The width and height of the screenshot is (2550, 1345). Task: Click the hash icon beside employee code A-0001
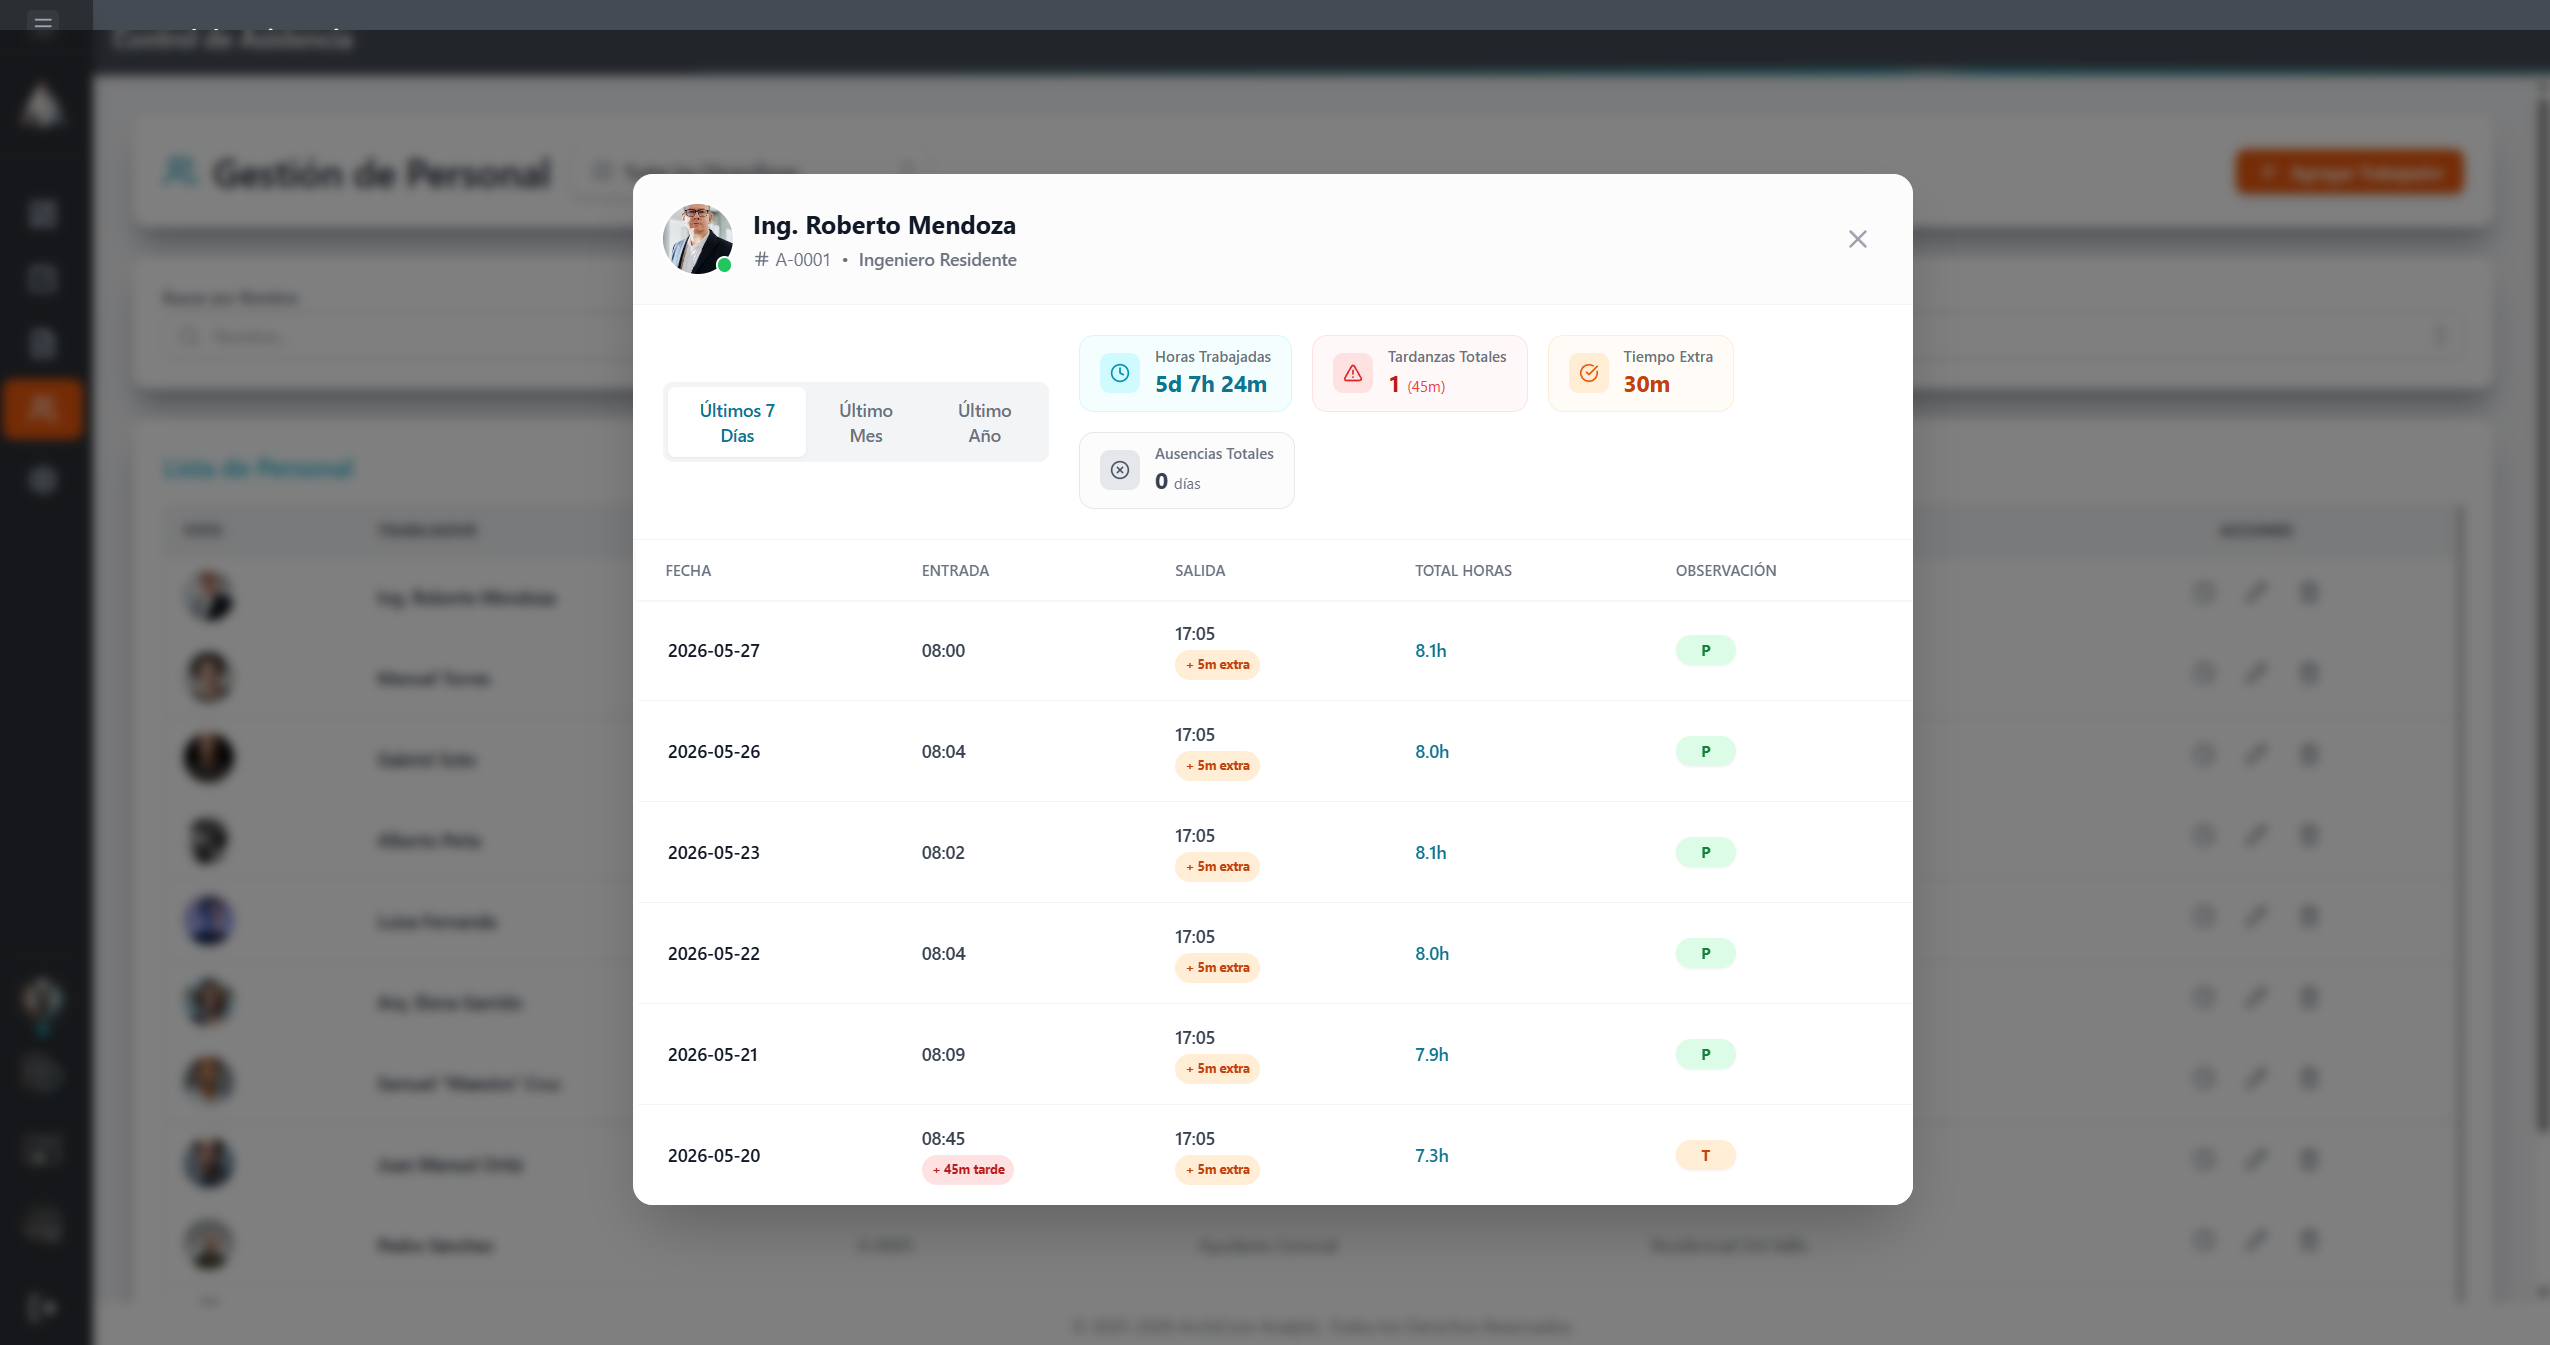(761, 259)
